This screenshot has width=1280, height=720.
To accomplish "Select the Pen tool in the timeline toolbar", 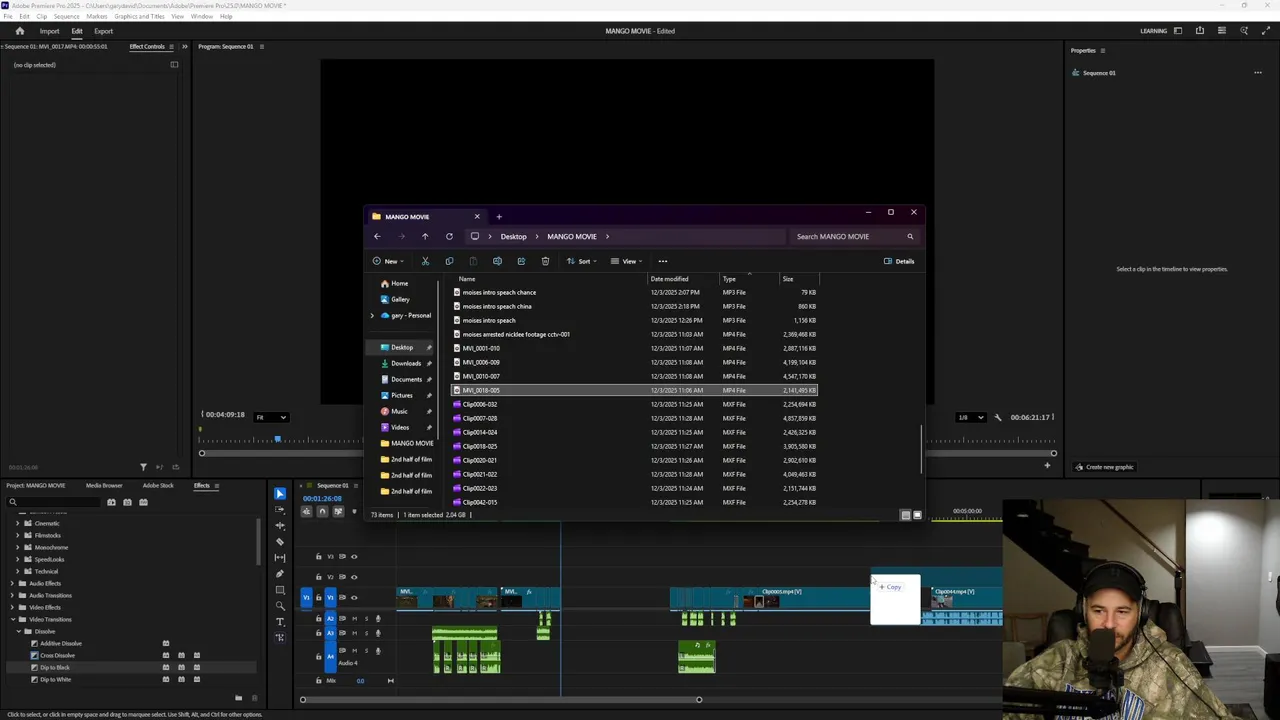I will coord(280,574).
